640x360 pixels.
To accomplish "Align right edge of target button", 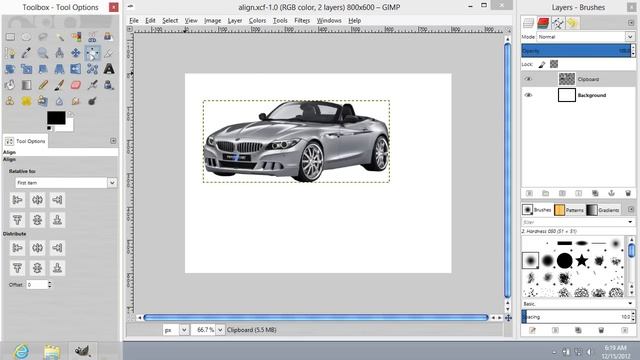I will point(57,200).
